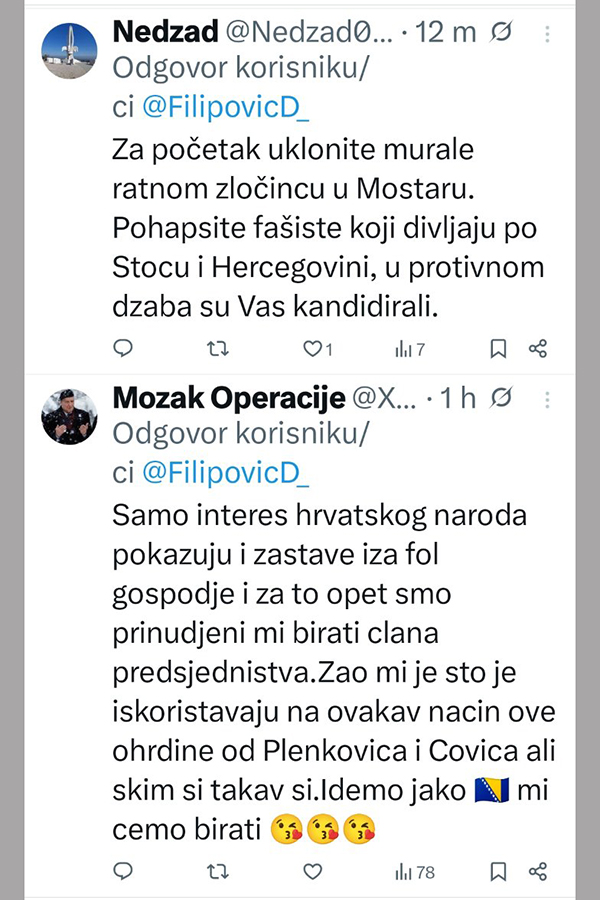Open Mozak Operacije display name link
600x900 pixels.
(226, 399)
